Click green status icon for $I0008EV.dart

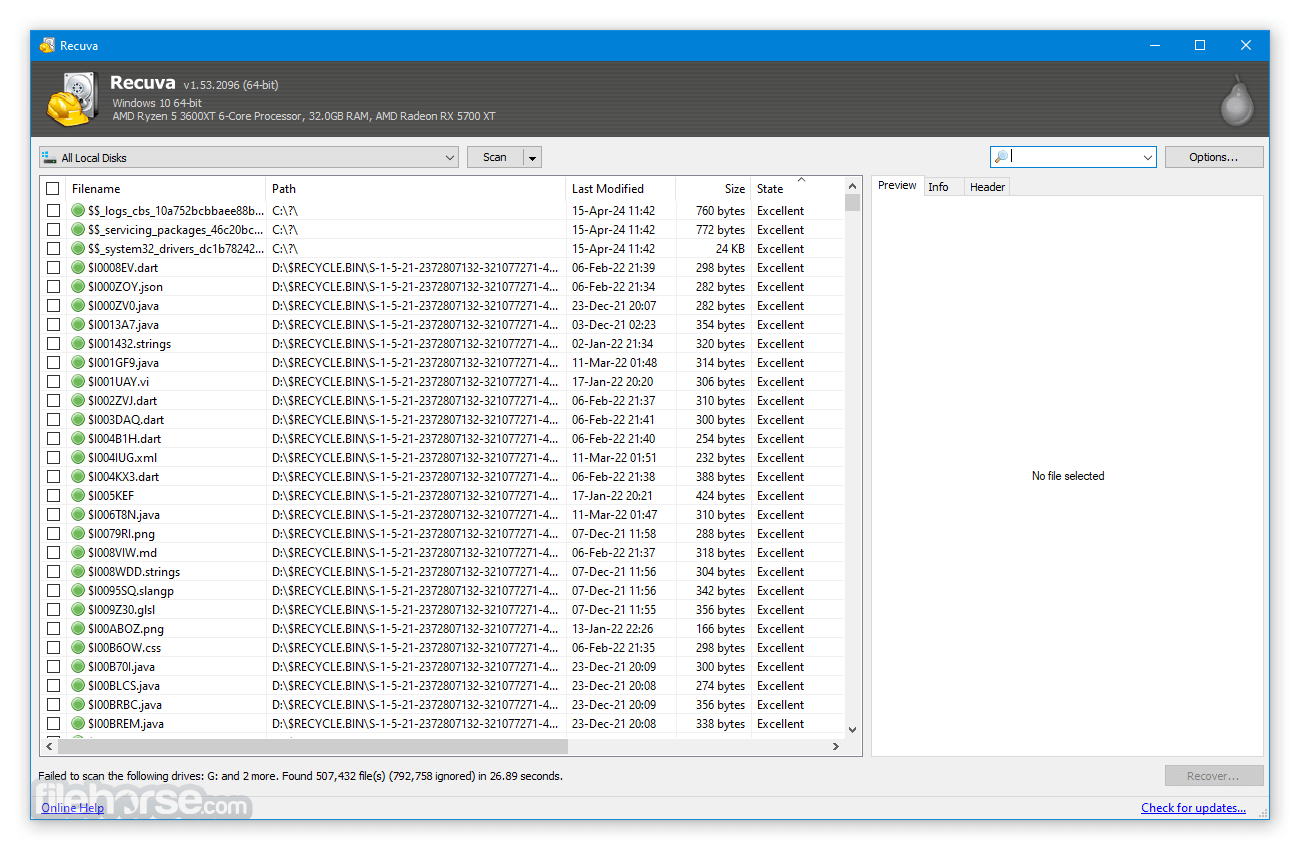(79, 268)
